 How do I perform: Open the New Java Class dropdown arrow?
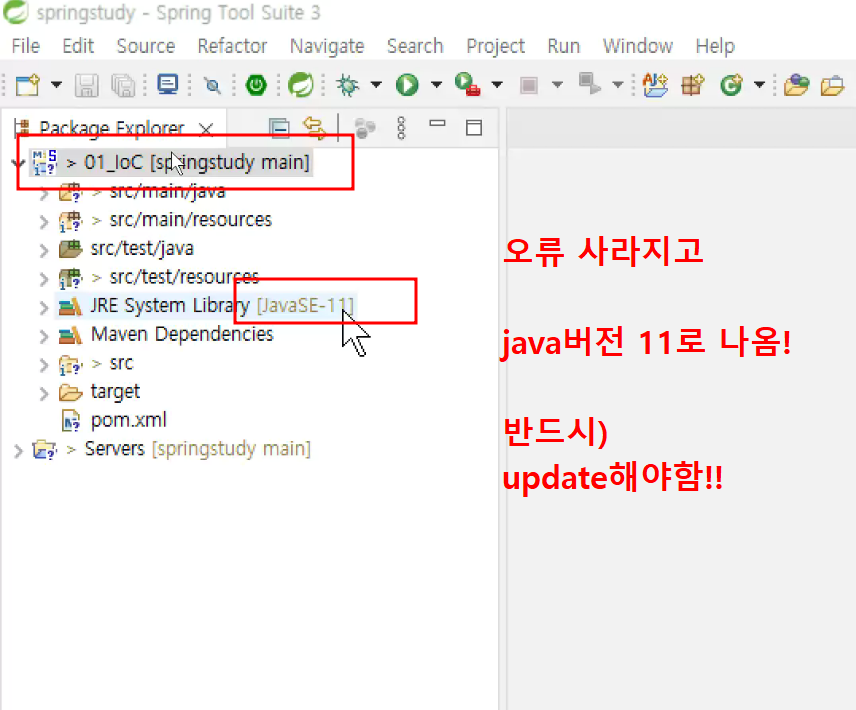pyautogui.click(x=759, y=85)
